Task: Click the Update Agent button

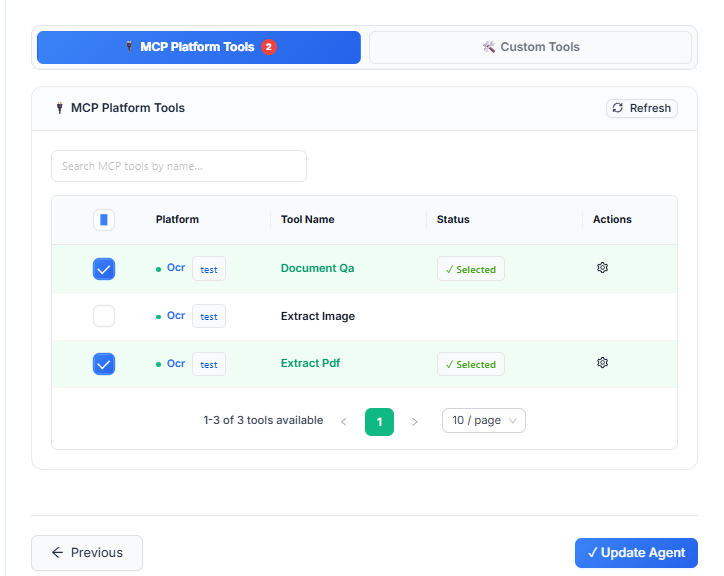Action: click(x=636, y=552)
